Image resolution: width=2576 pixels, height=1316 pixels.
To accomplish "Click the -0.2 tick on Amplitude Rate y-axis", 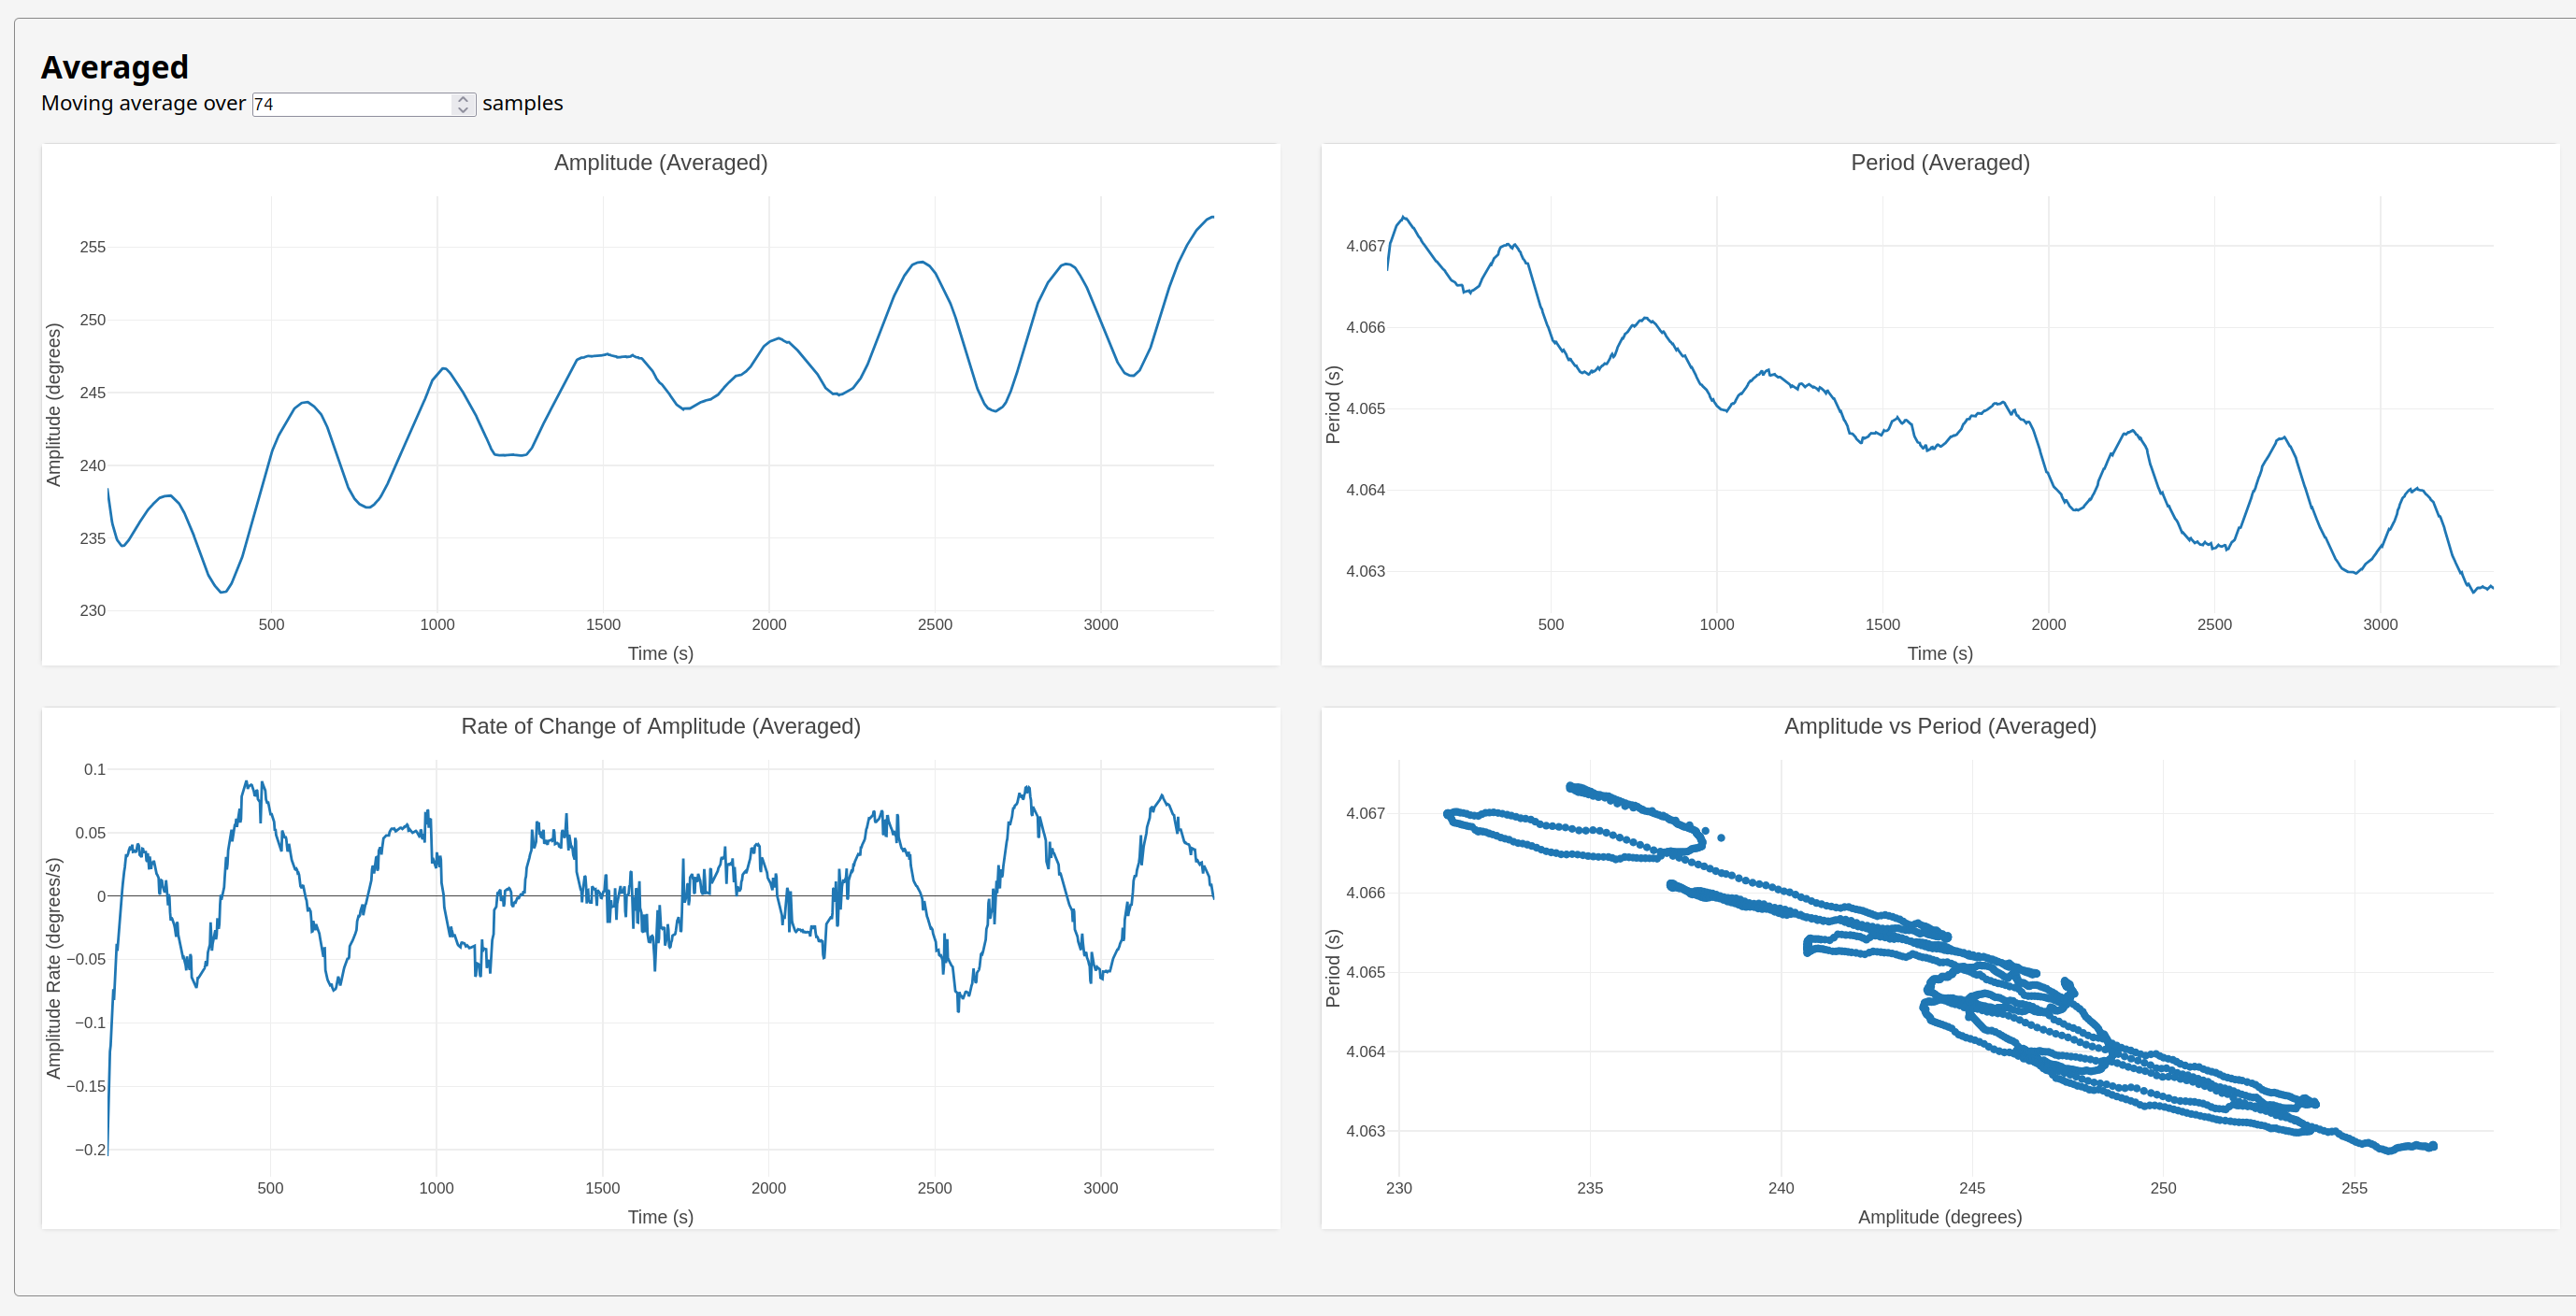I will pos(91,1150).
